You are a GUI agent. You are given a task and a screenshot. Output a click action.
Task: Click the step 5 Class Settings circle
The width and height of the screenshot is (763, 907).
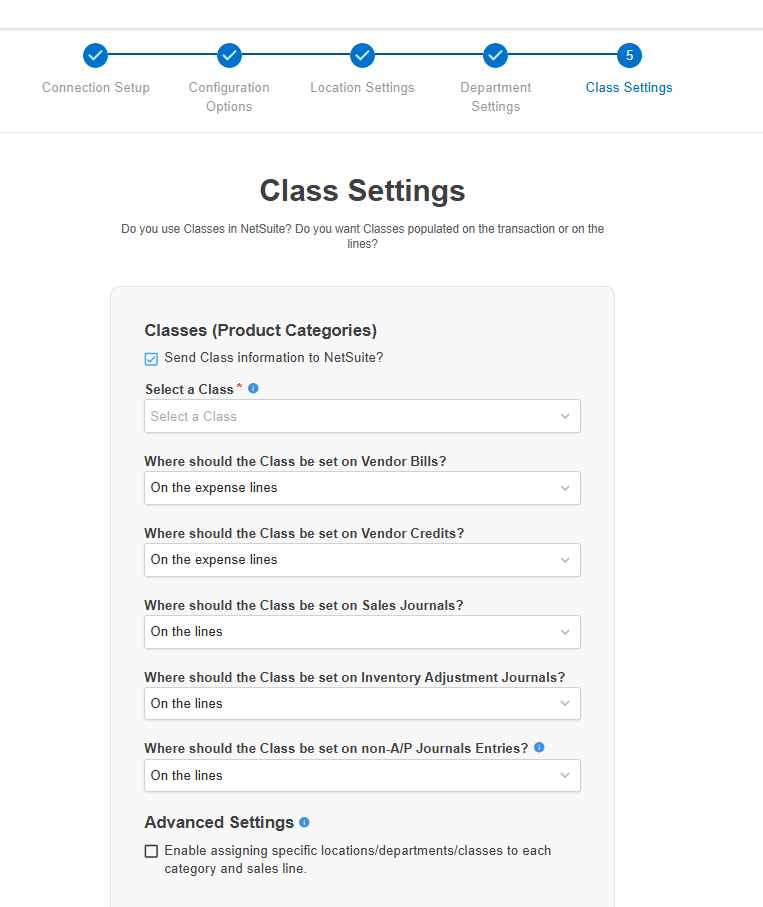tap(629, 56)
